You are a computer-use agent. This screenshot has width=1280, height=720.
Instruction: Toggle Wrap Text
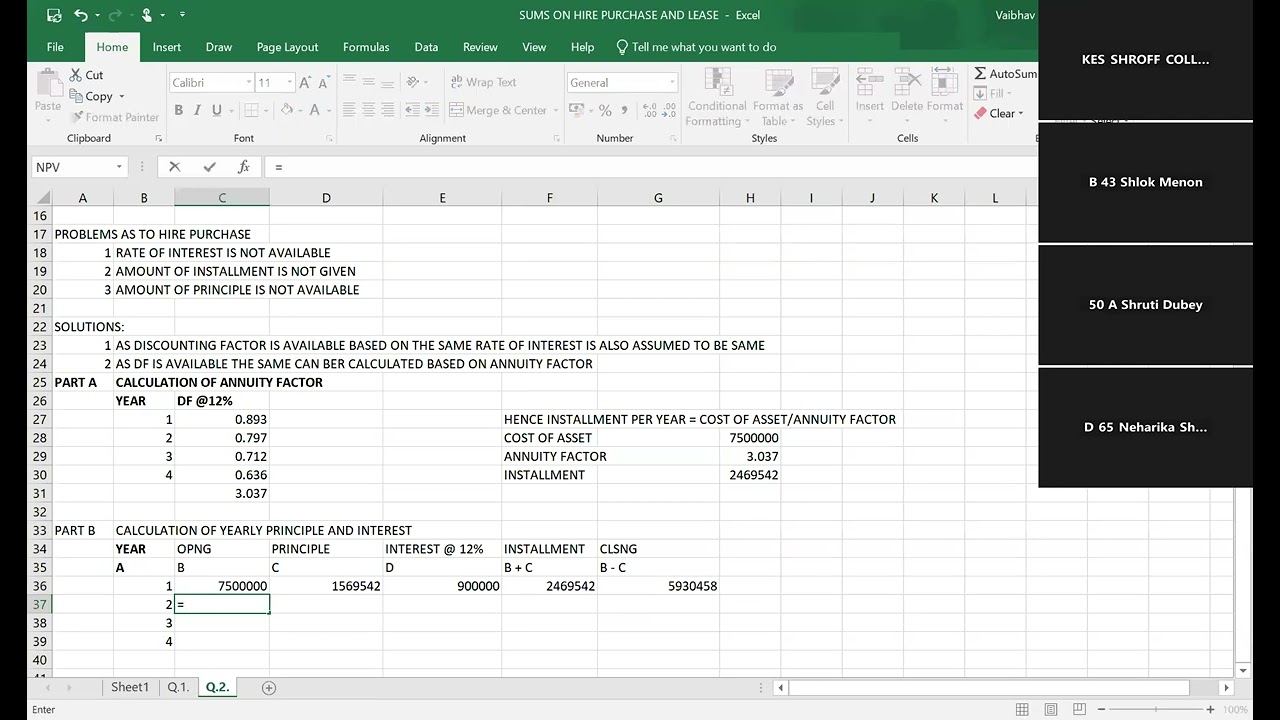(484, 82)
